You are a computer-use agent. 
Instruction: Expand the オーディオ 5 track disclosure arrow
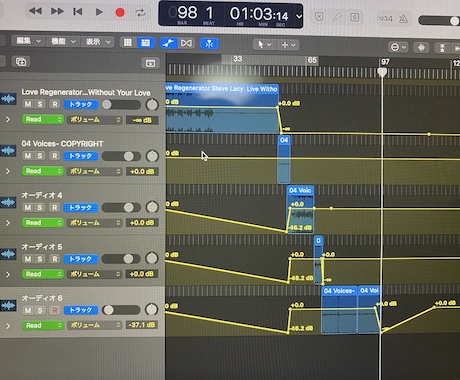click(8, 274)
